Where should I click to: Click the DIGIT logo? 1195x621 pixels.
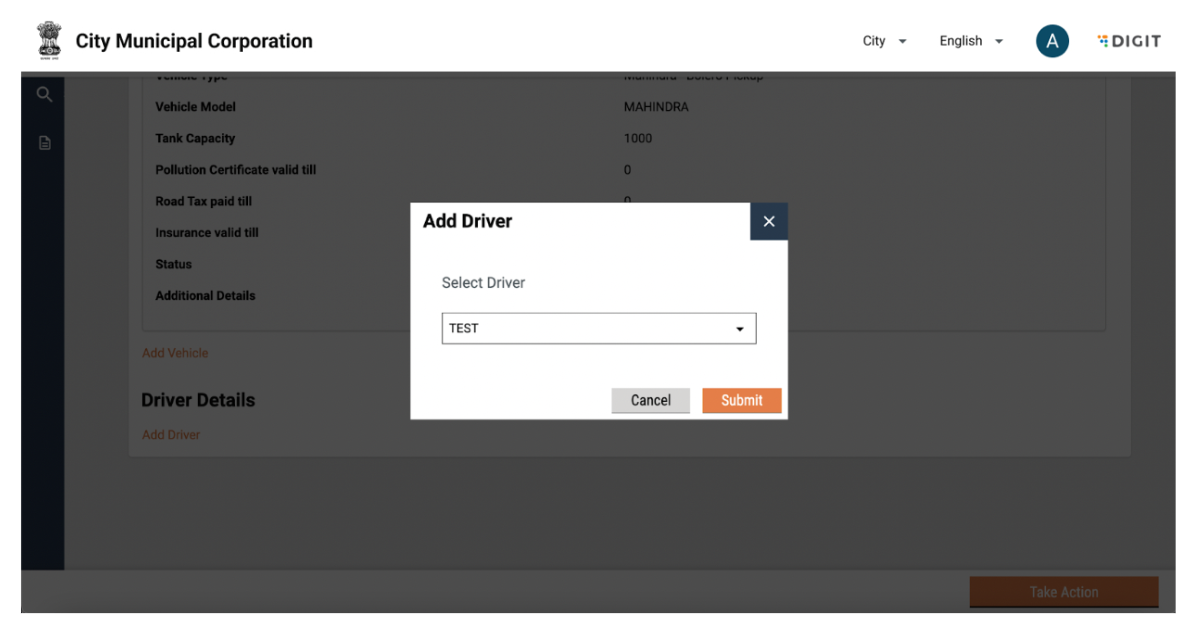click(1129, 41)
